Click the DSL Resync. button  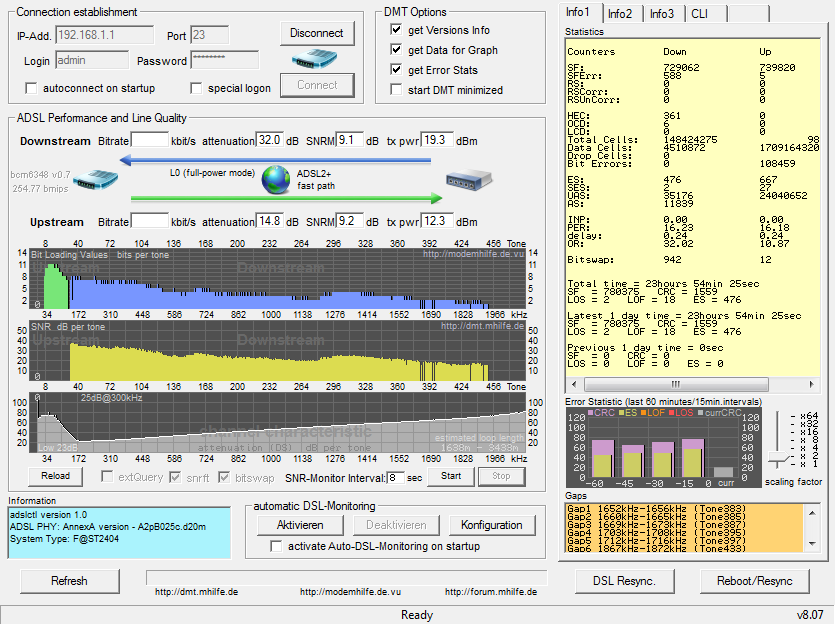click(x=624, y=581)
